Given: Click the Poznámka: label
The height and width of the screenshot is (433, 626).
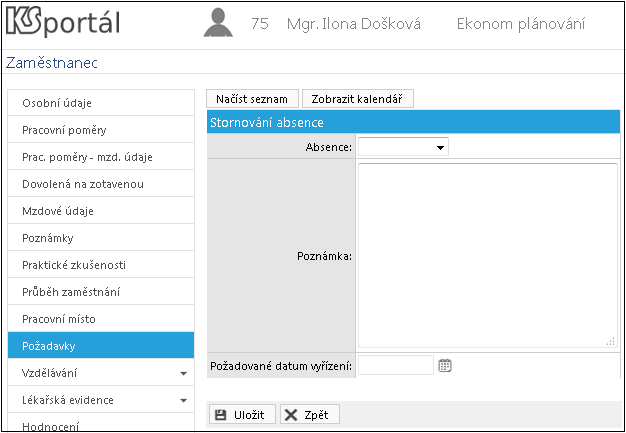Looking at the screenshot, I should pos(324,257).
